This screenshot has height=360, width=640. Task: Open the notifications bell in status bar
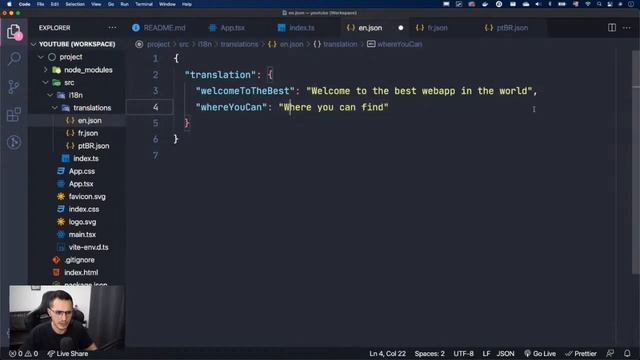pyautogui.click(x=627, y=353)
